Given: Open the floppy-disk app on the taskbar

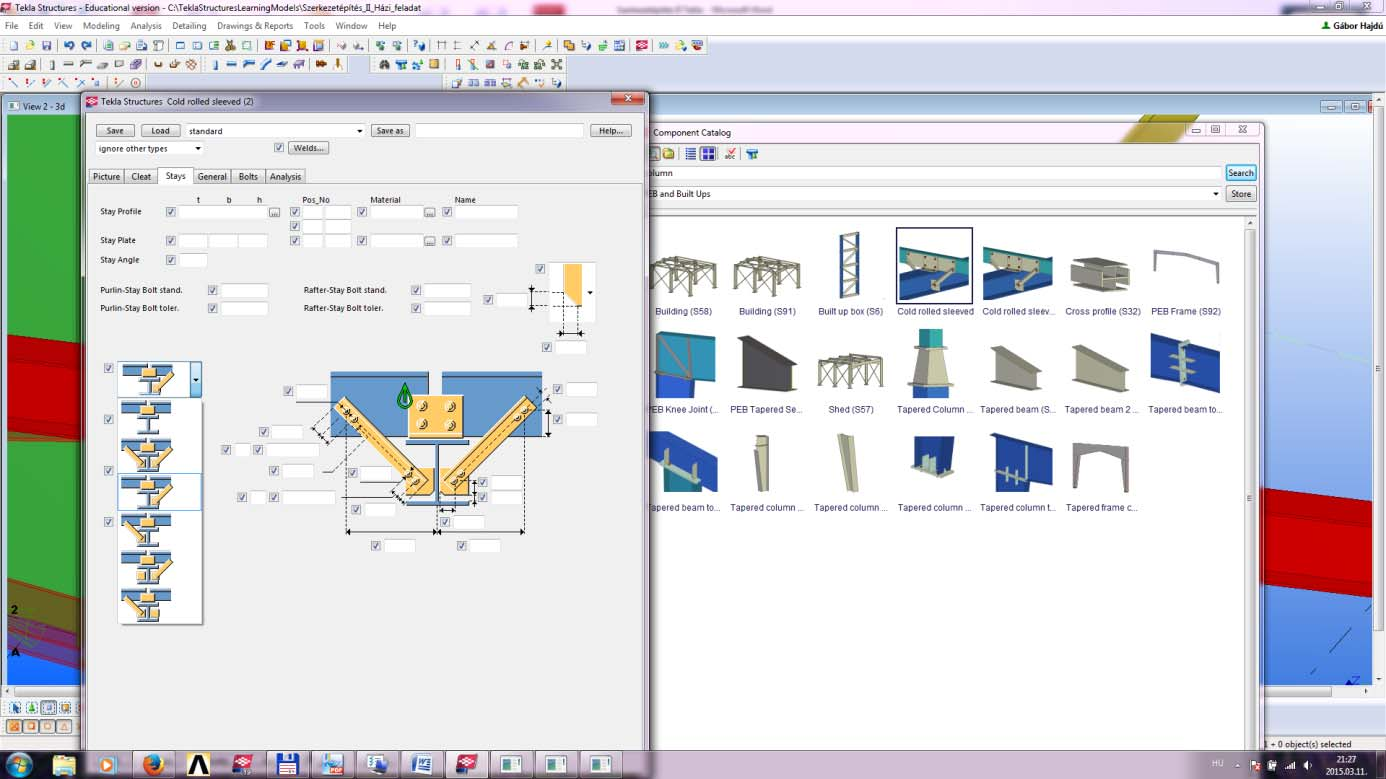Looking at the screenshot, I should (287, 765).
